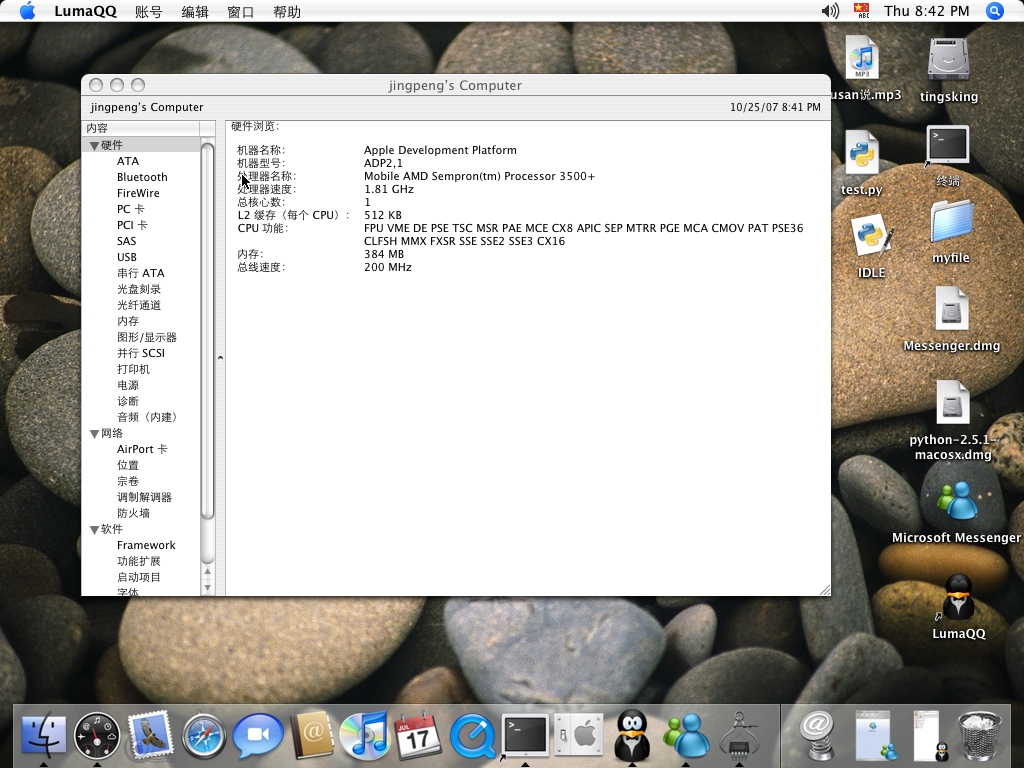Select 串行 ATA in the sidebar

click(140, 273)
